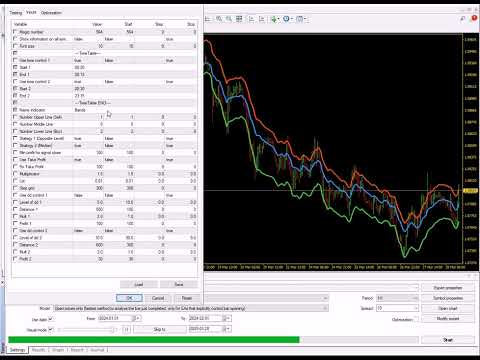Open the To date picker dropdown
480x360 pixels.
point(228,318)
